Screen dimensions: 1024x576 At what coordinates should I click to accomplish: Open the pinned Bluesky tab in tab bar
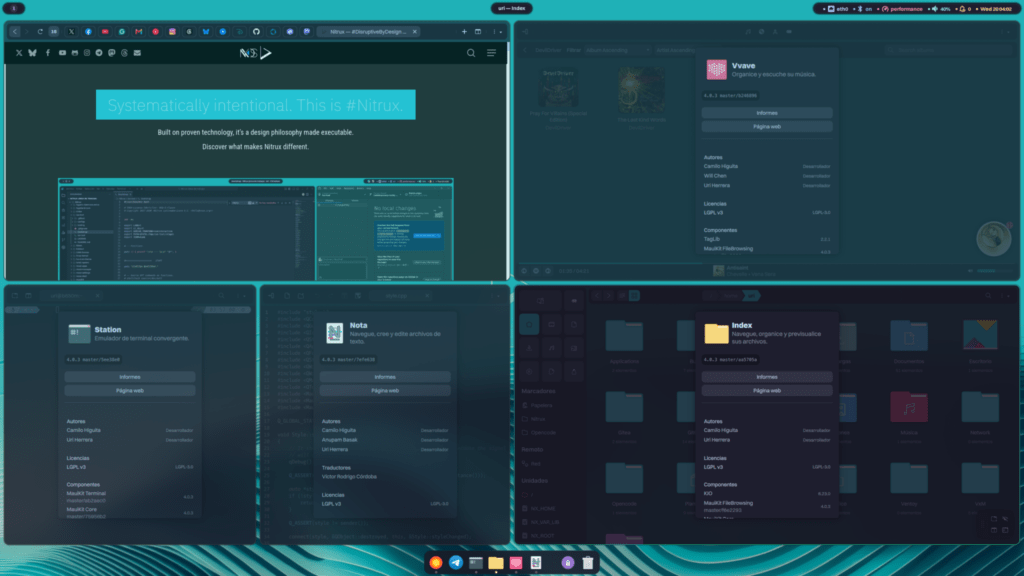pyautogui.click(x=206, y=31)
